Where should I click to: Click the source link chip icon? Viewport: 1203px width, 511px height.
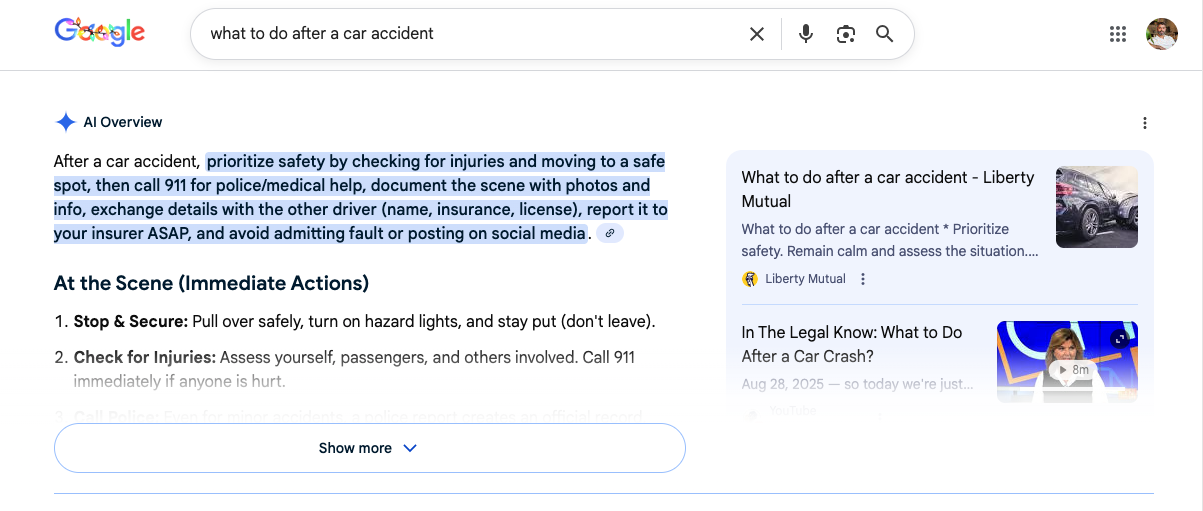coord(610,233)
